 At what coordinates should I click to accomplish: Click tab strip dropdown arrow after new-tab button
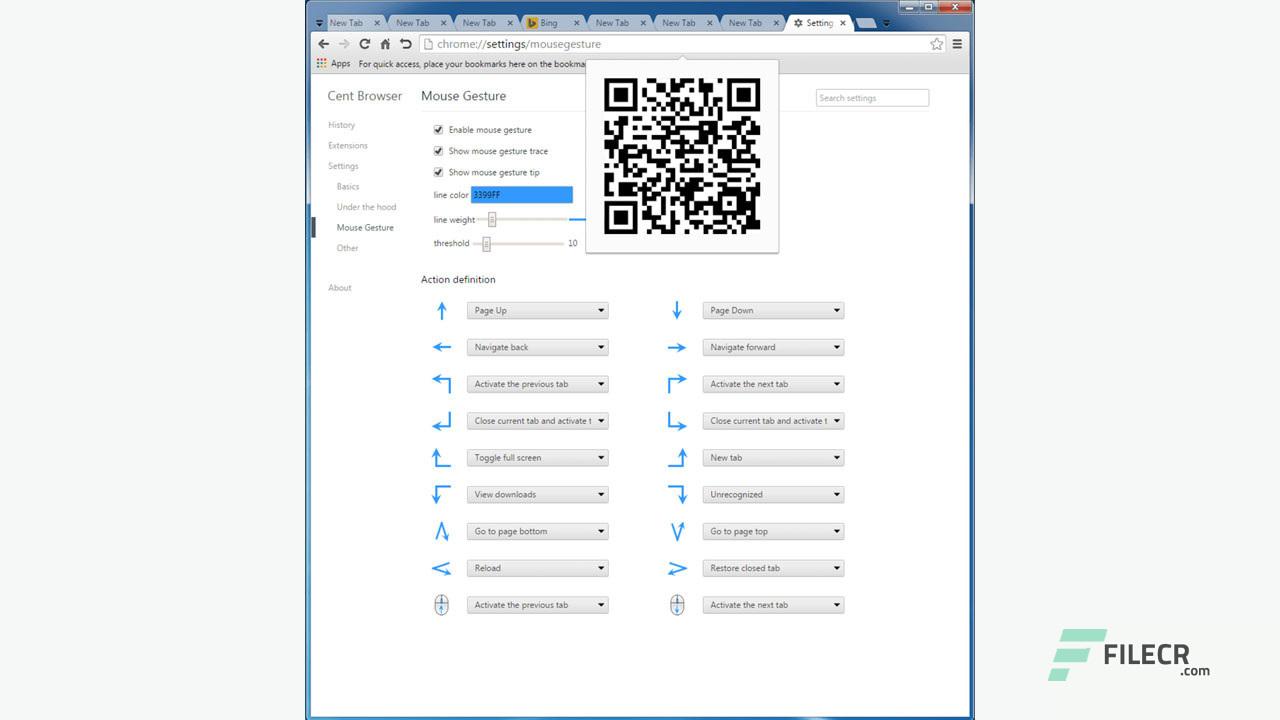(886, 23)
